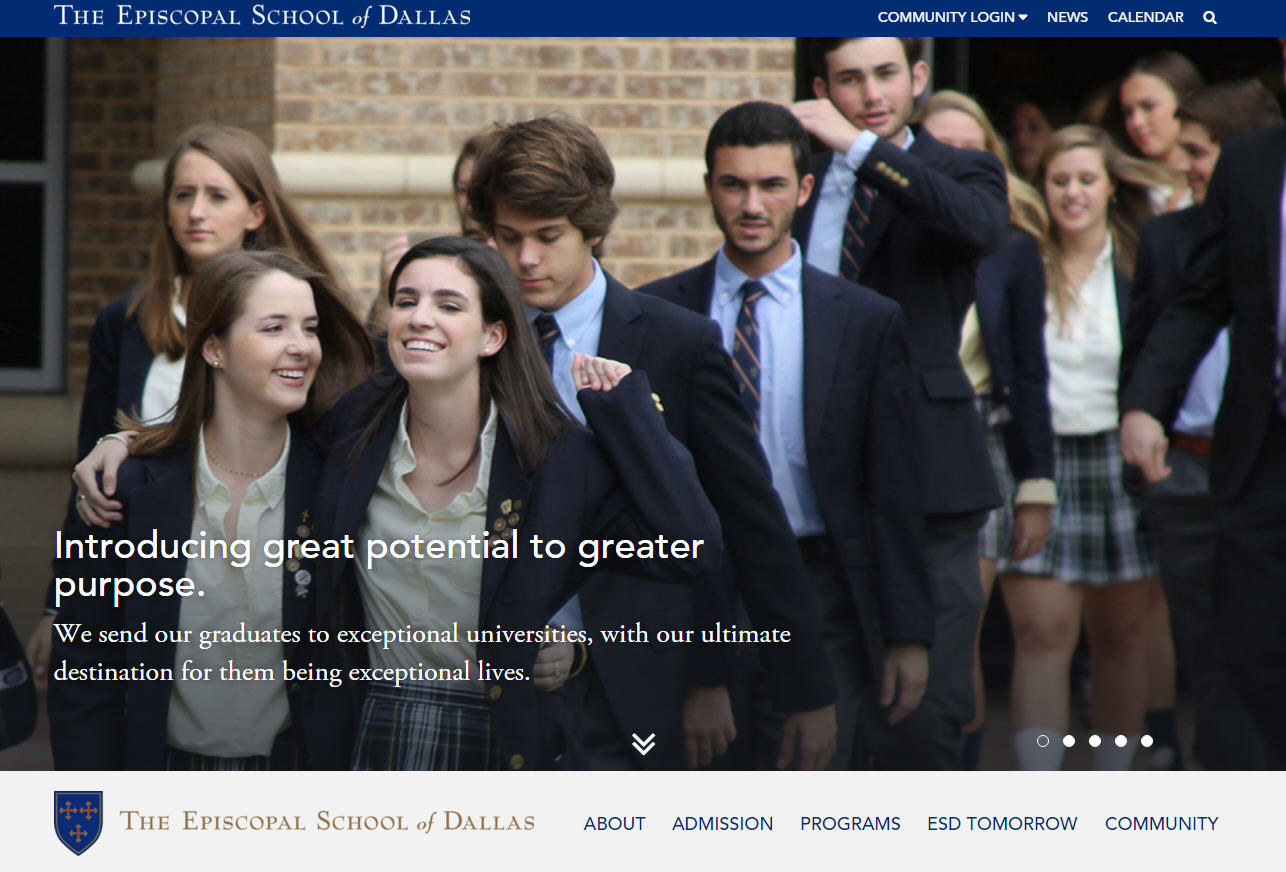Screen dimensions: 1286x872
Task: Click the 'Introducing great potential' headline
Action: [x=379, y=566]
